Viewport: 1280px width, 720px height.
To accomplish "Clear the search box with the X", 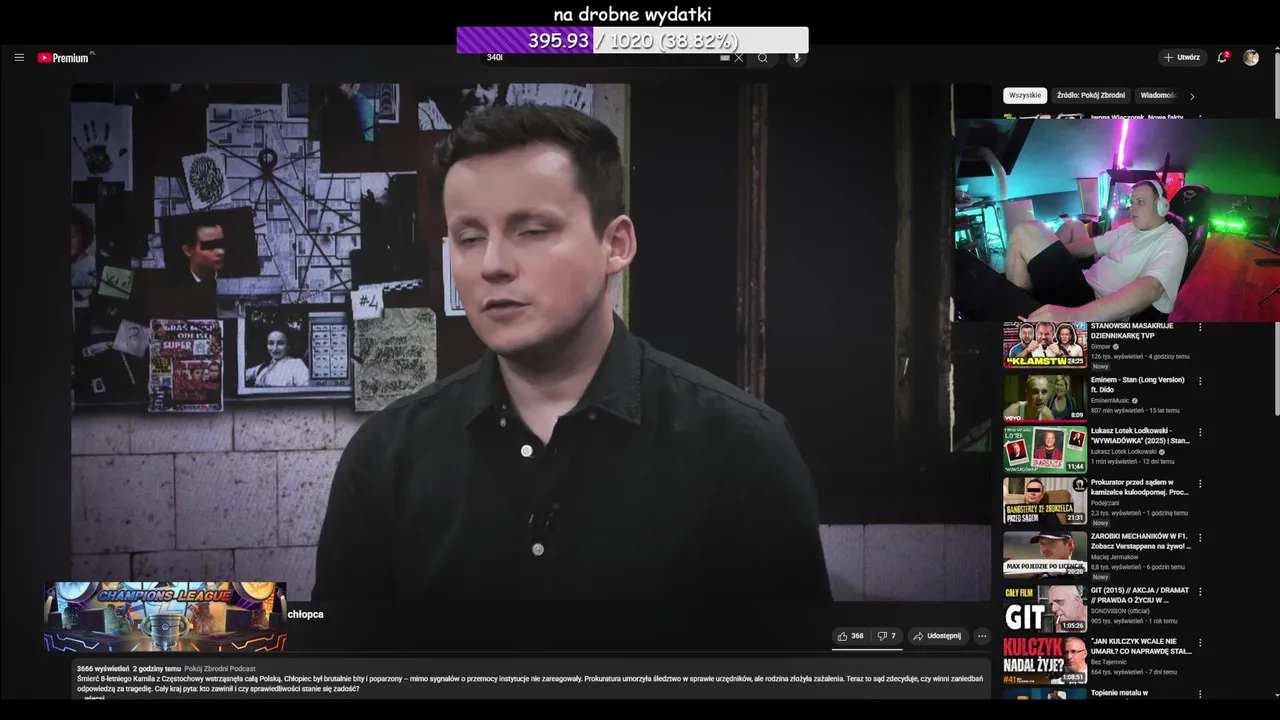I will (x=739, y=58).
